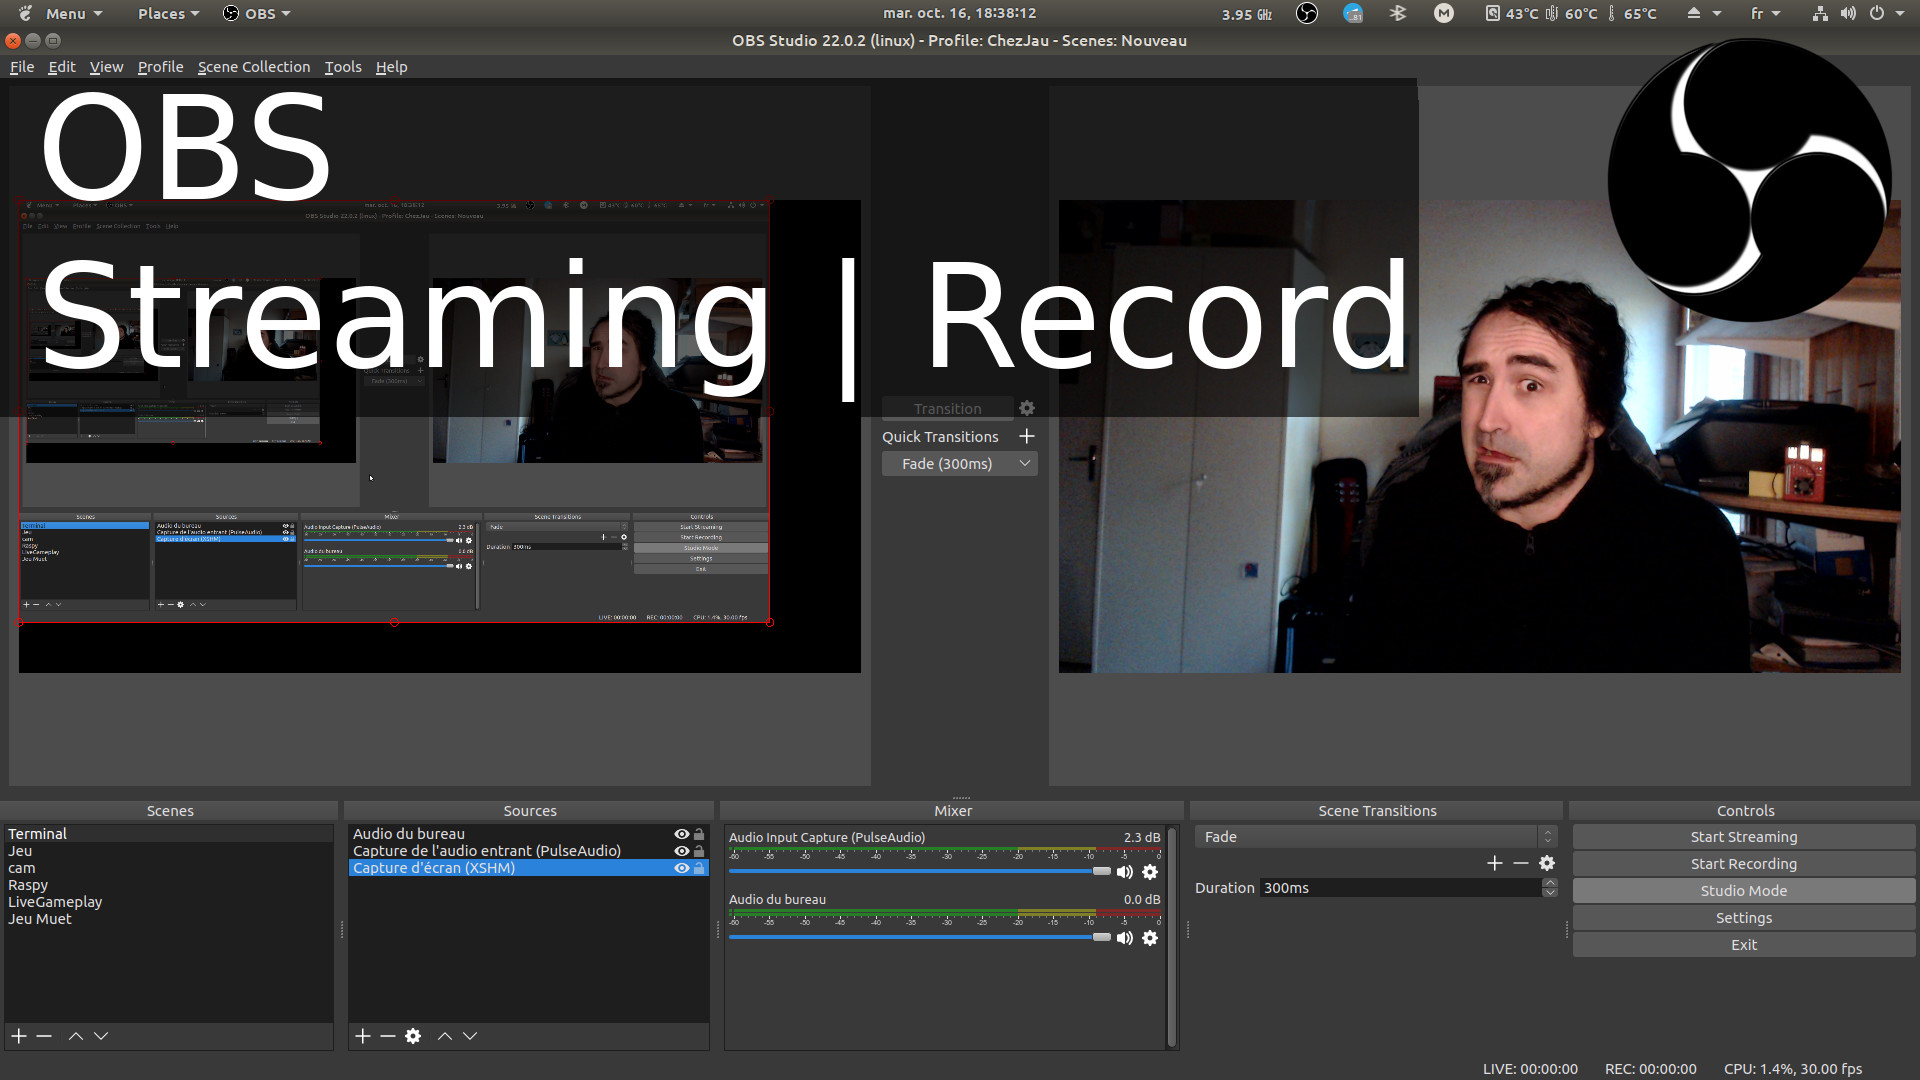Open Audio Input Capture mixer settings gear

pyautogui.click(x=1150, y=872)
